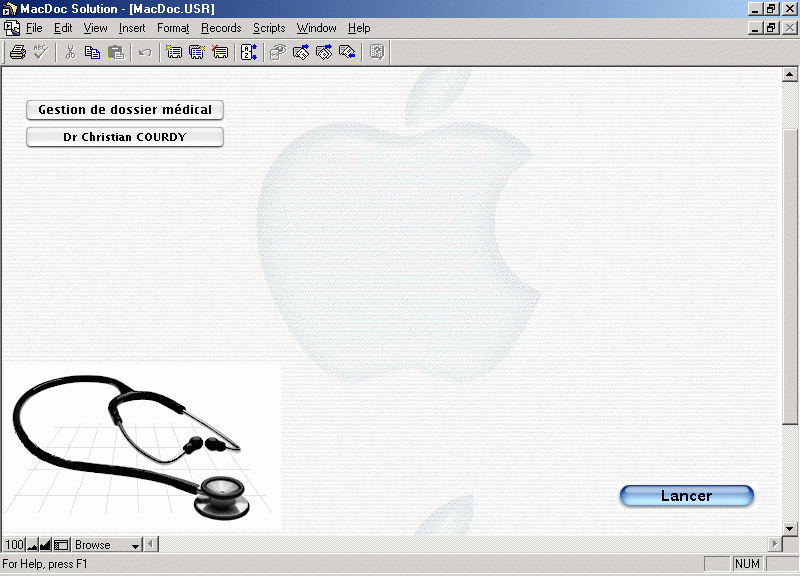Restore the inner MacDoc.USR document window
Screen dimensions: 800x576
tap(771, 28)
